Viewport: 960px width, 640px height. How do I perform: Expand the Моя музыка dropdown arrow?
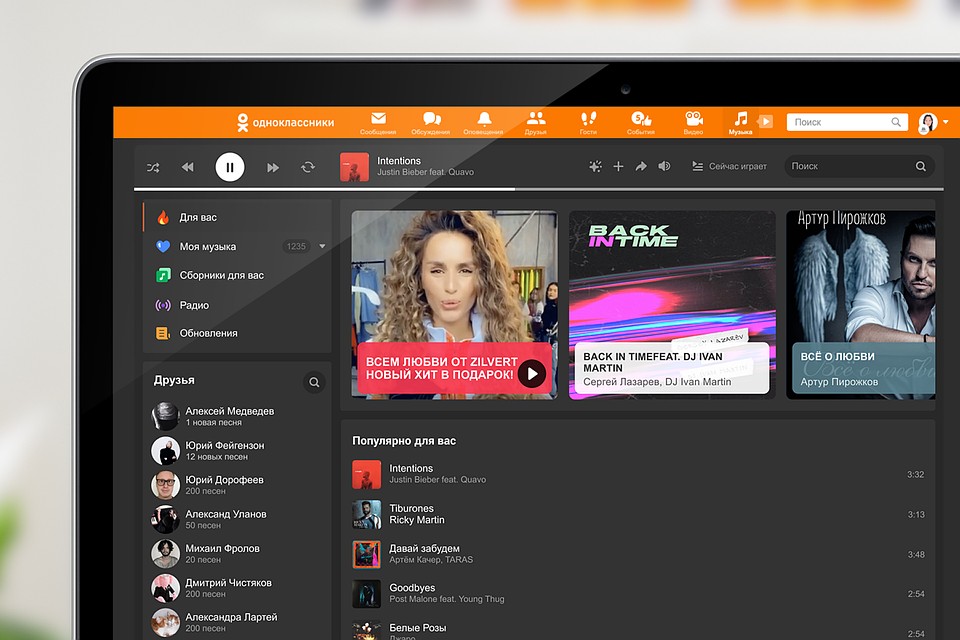pyautogui.click(x=322, y=246)
